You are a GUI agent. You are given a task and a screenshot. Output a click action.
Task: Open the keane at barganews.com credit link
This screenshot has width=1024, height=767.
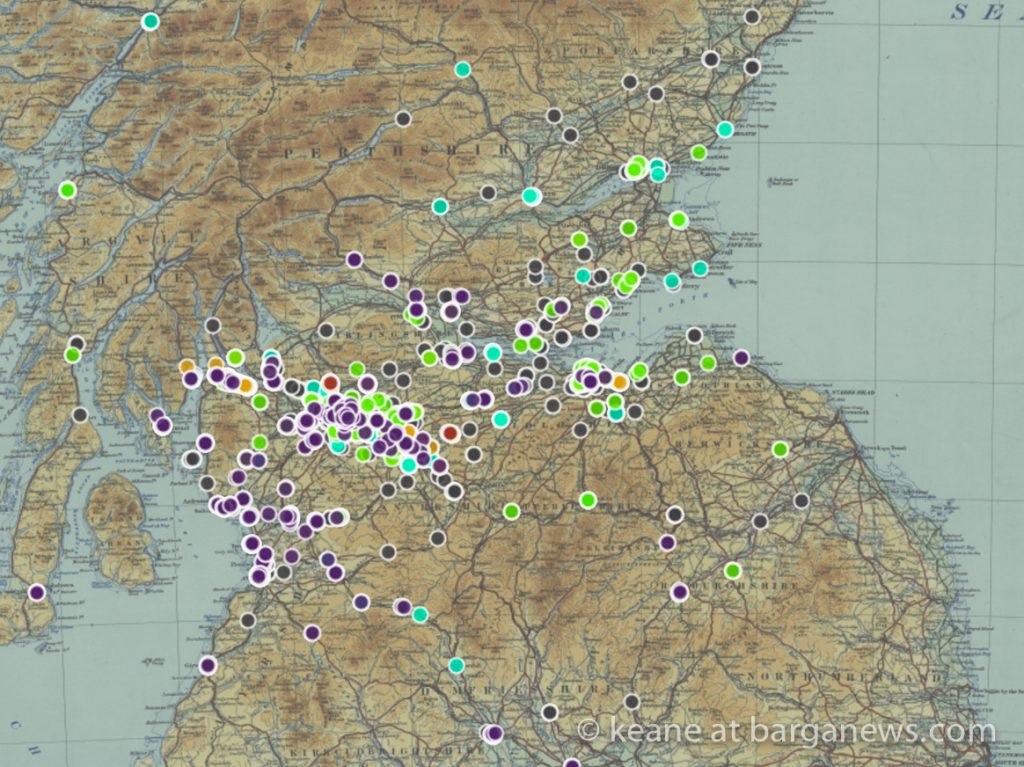click(x=788, y=731)
